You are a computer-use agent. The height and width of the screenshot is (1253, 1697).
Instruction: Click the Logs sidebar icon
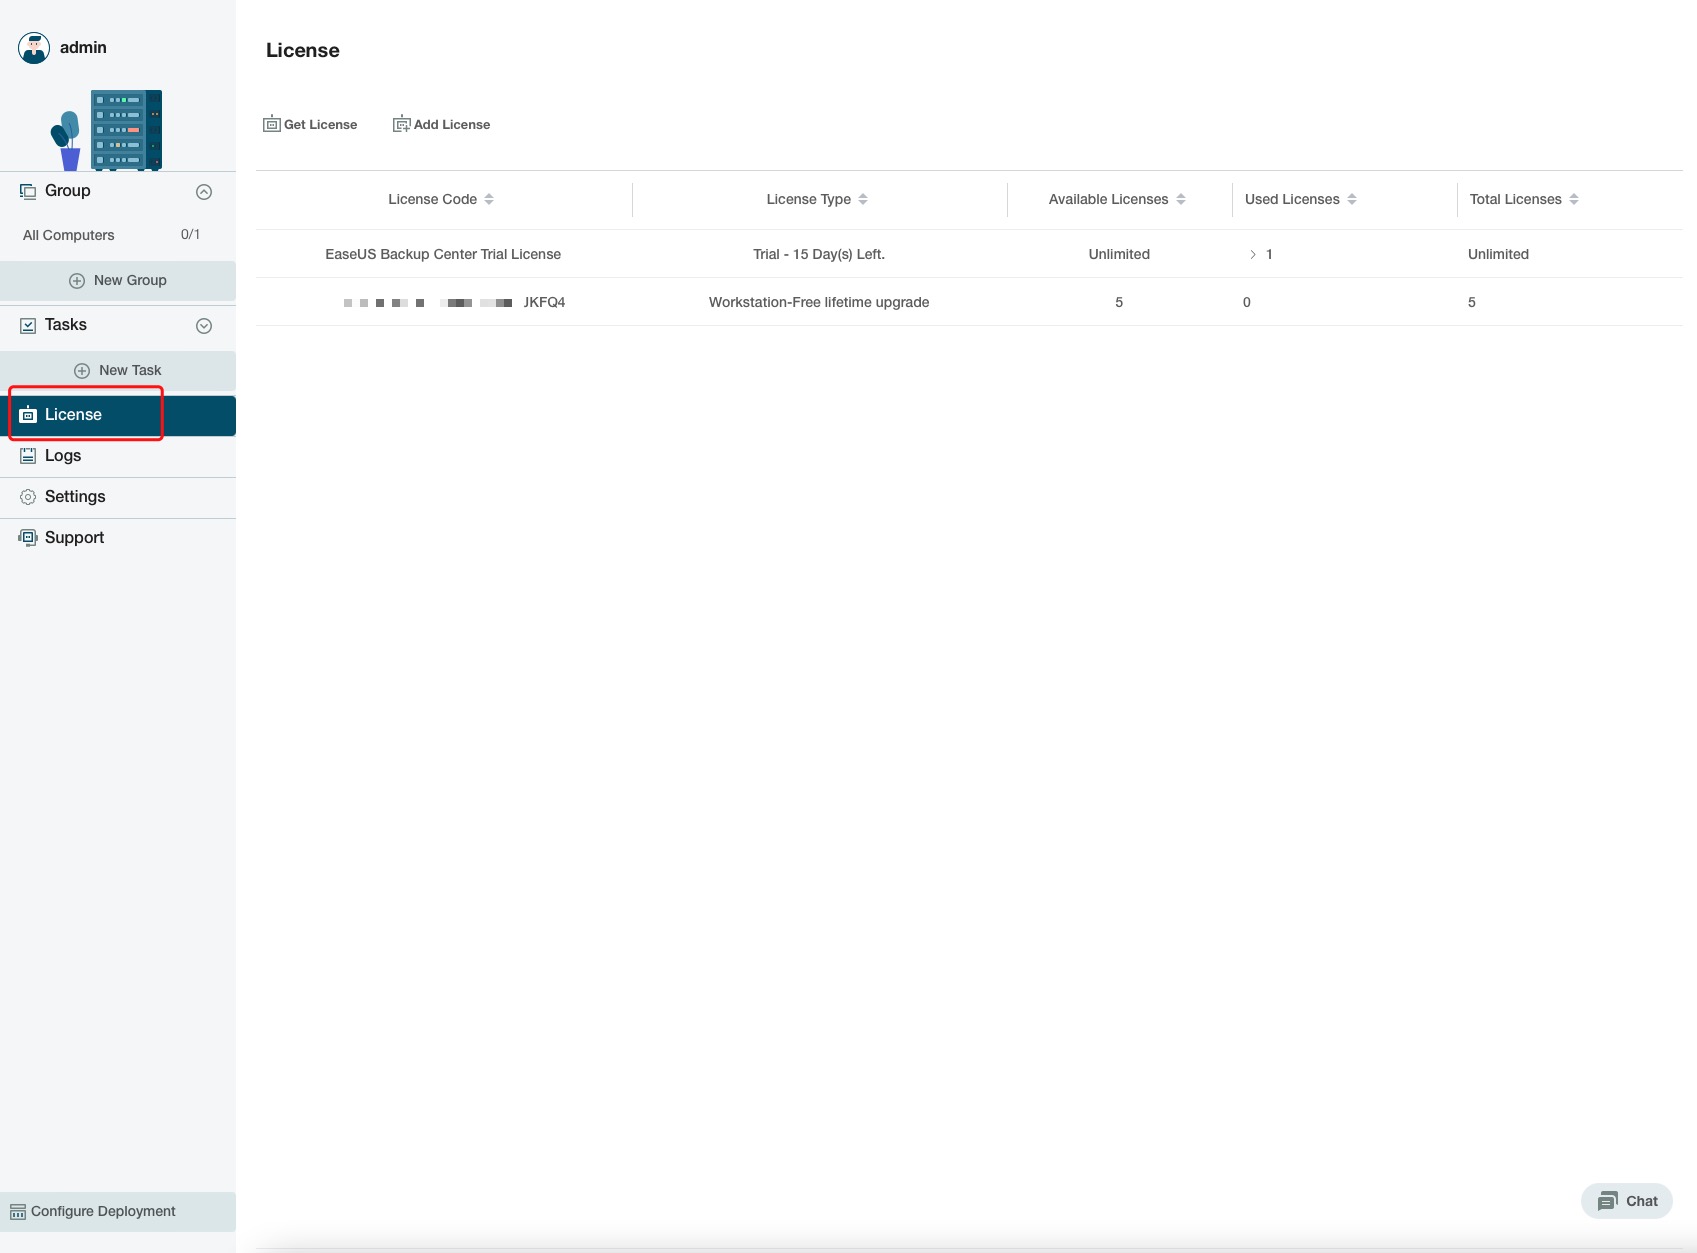pos(28,456)
